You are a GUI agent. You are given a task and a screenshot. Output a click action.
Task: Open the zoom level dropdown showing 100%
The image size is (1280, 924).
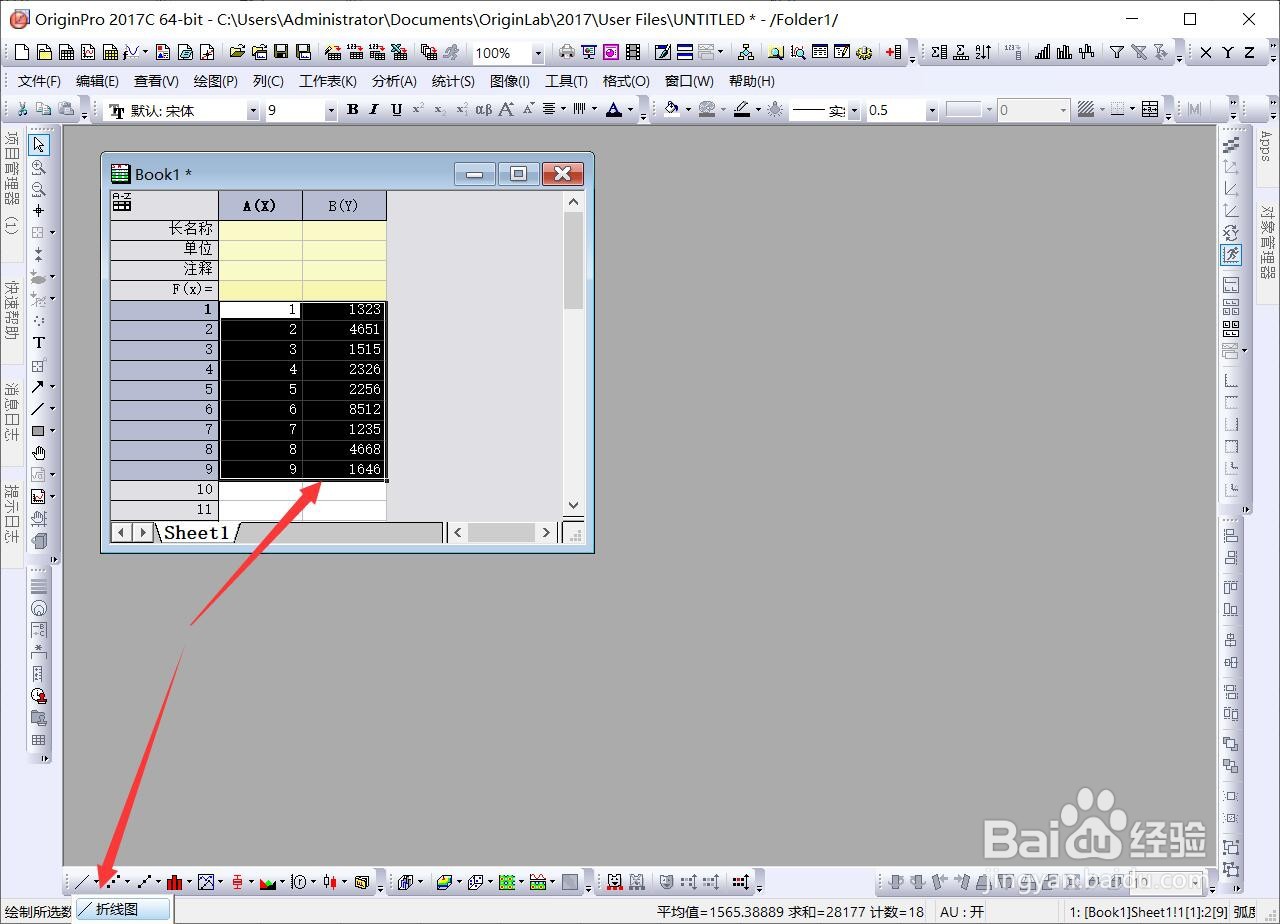(538, 54)
